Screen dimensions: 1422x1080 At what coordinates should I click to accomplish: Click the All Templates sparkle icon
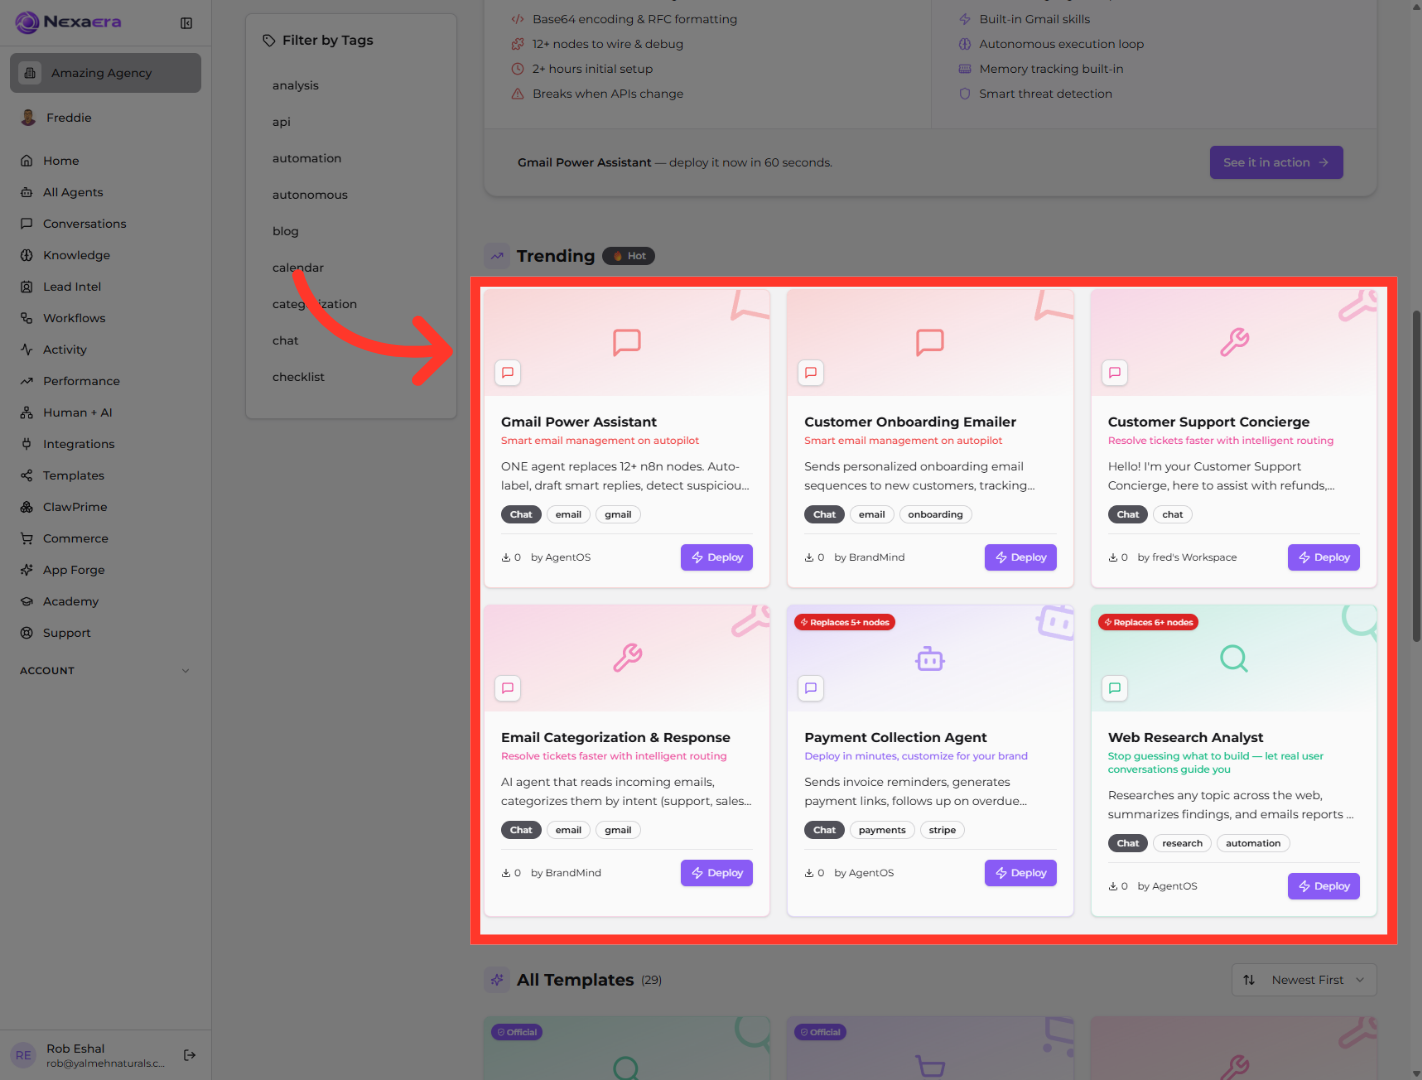(x=497, y=980)
